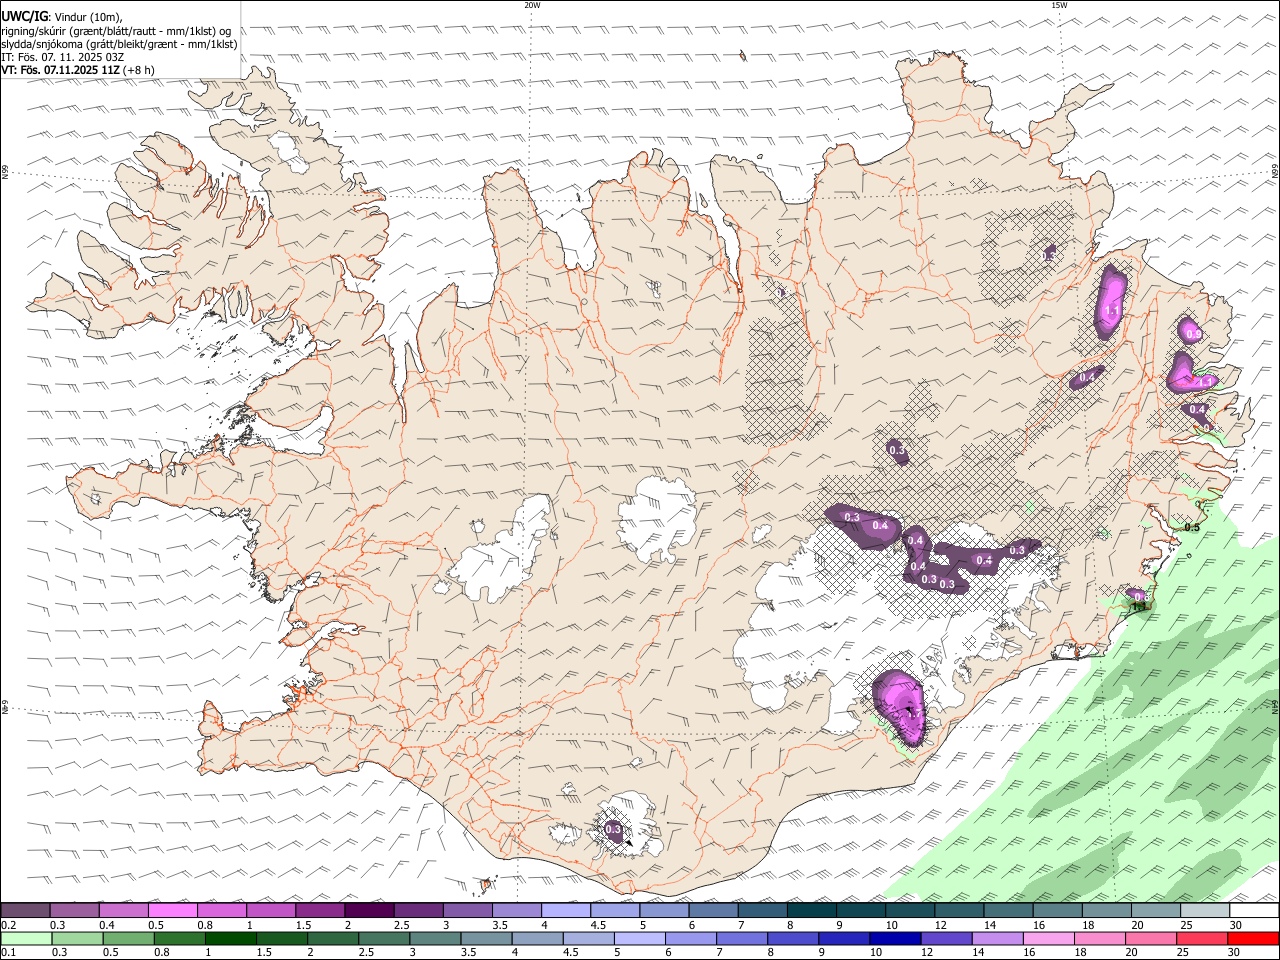Click the rain legend swatch between 25 and 30
Screen dimensions: 1280x960
[1202, 938]
